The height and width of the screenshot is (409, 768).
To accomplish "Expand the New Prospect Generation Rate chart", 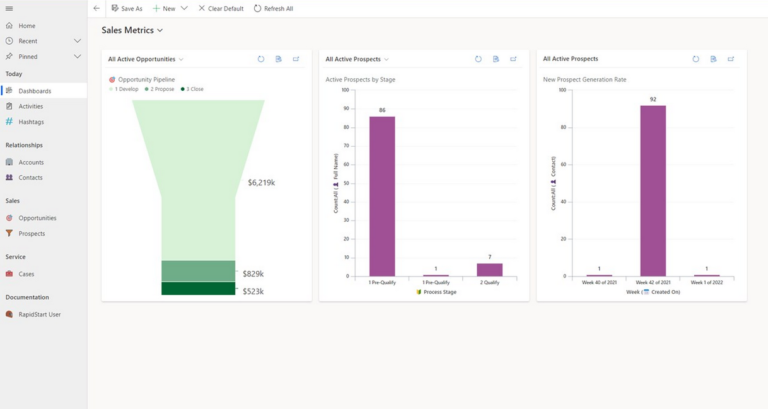I will (731, 59).
